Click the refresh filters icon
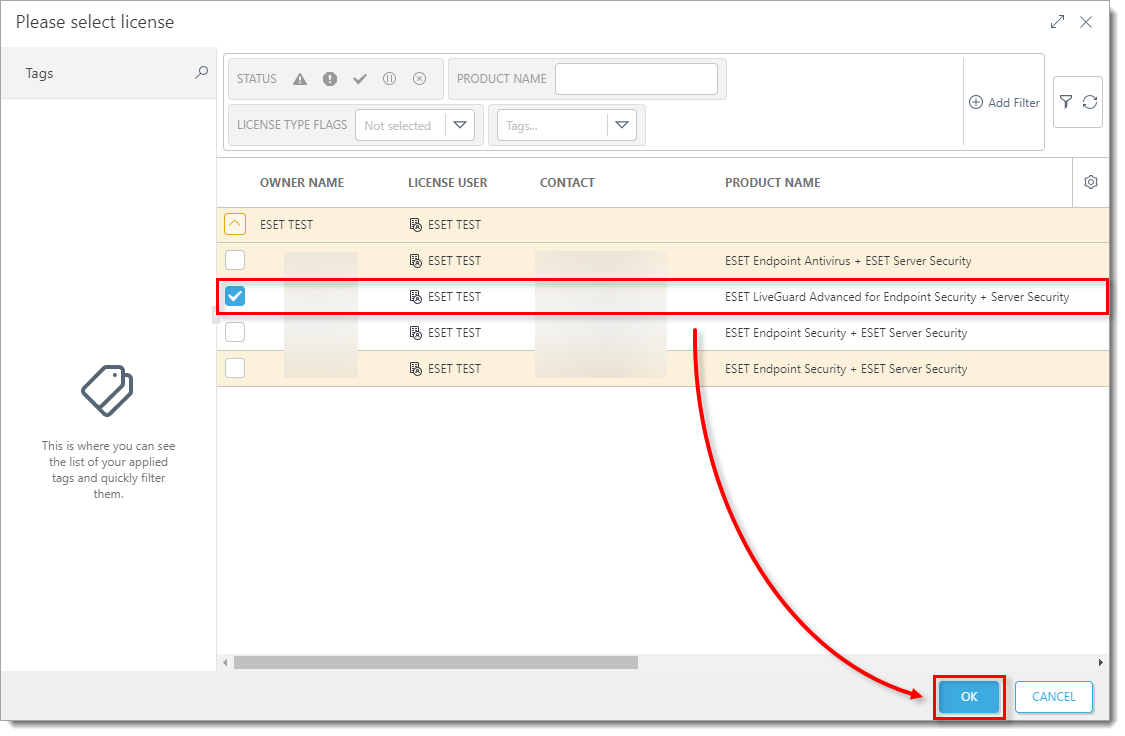1125x736 pixels. [x=1090, y=102]
